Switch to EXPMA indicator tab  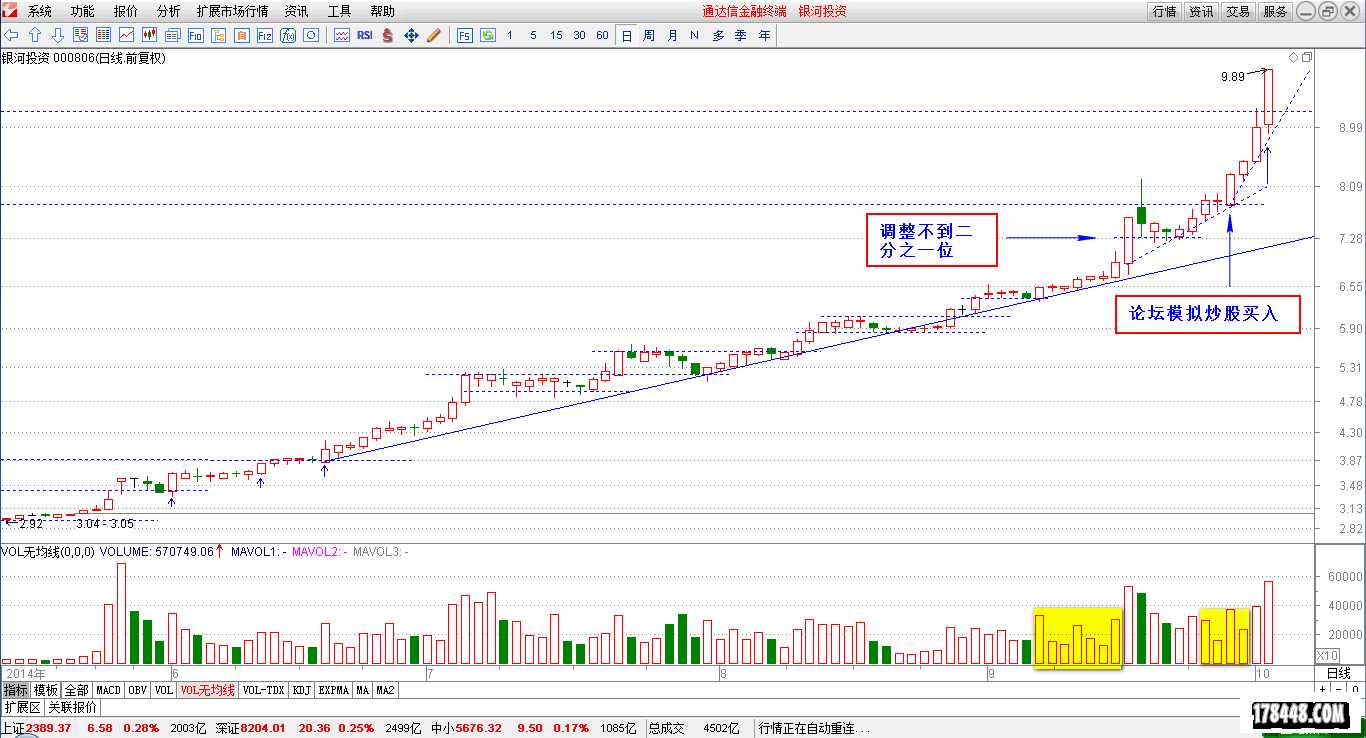click(x=334, y=690)
